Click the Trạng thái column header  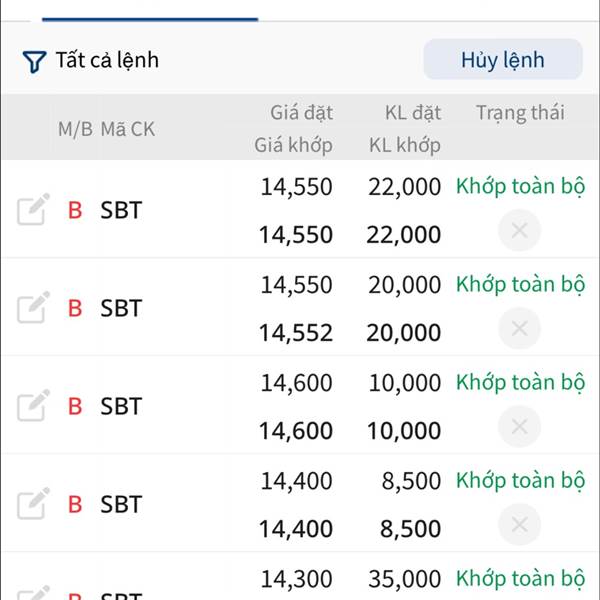coord(520,113)
